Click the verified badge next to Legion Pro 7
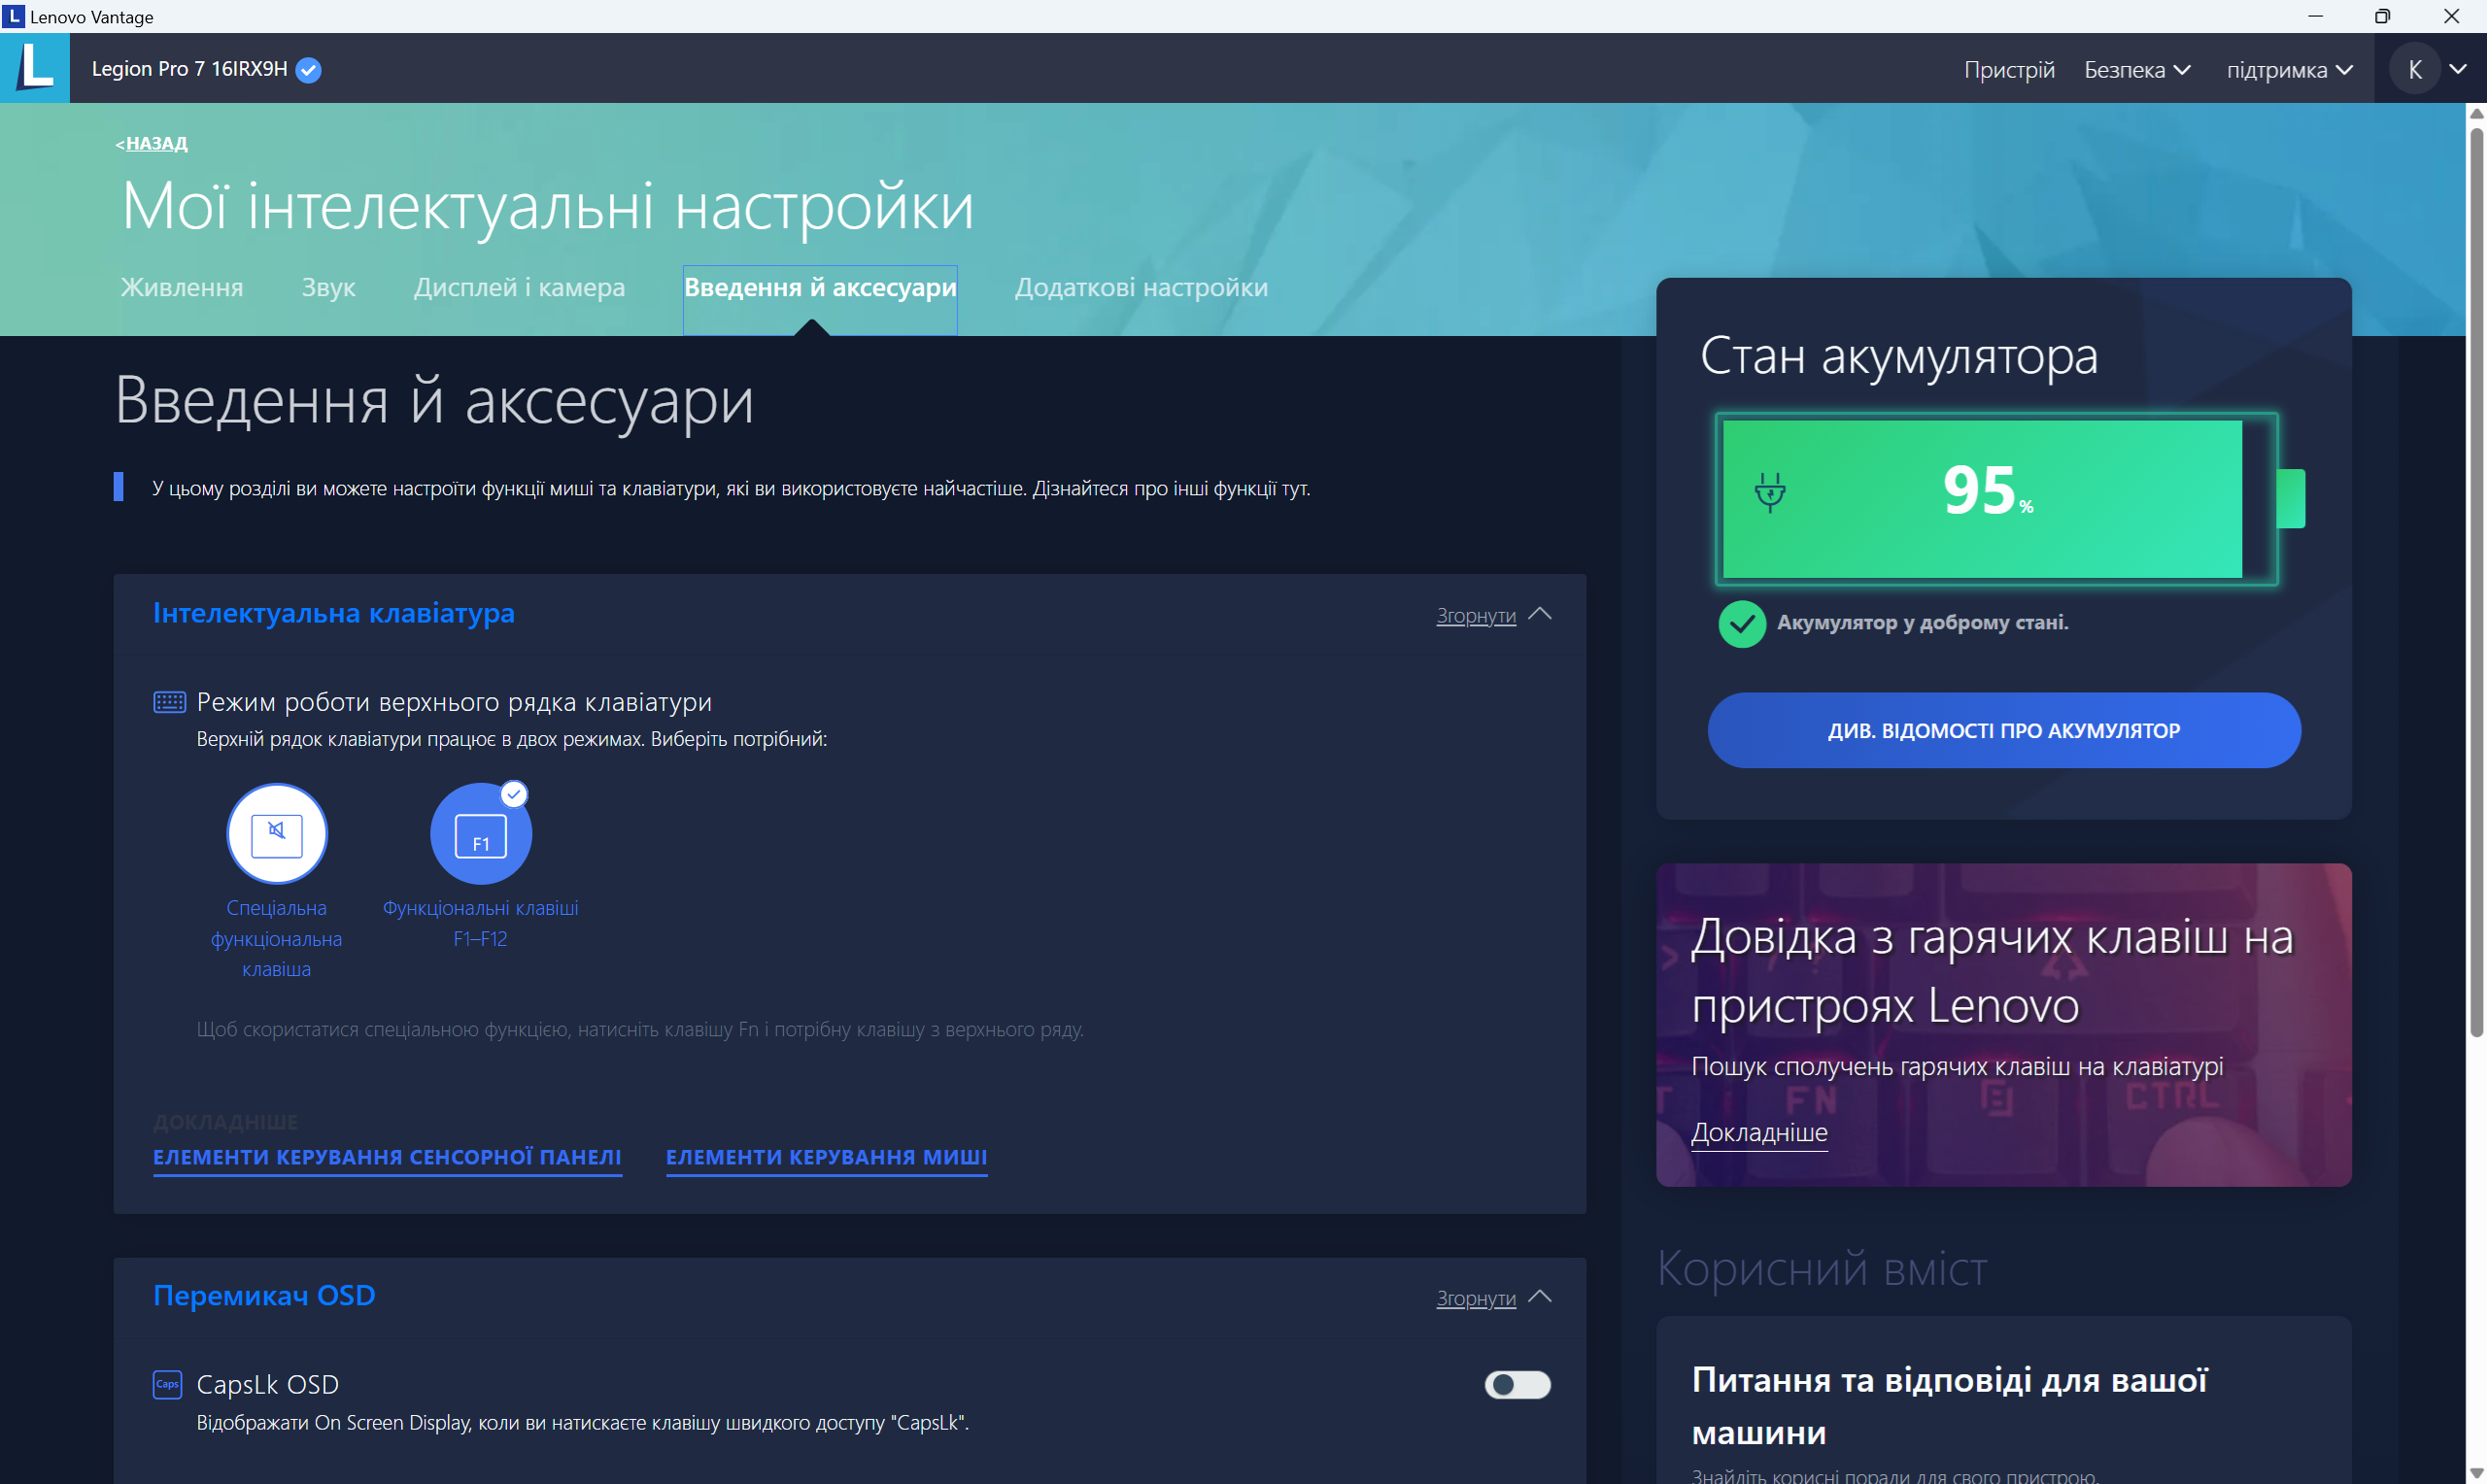The image size is (2487, 1484). tap(309, 70)
